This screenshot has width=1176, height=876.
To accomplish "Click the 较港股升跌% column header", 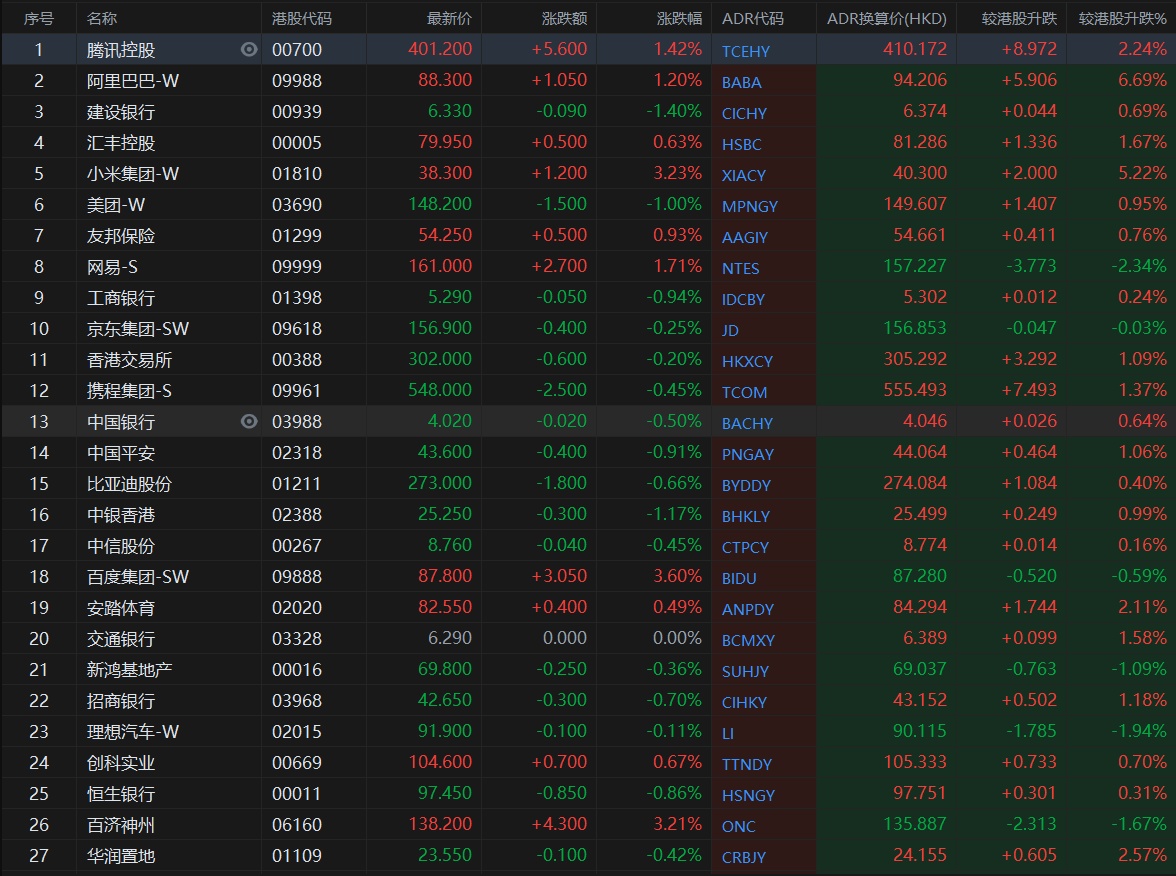I will [x=1122, y=19].
